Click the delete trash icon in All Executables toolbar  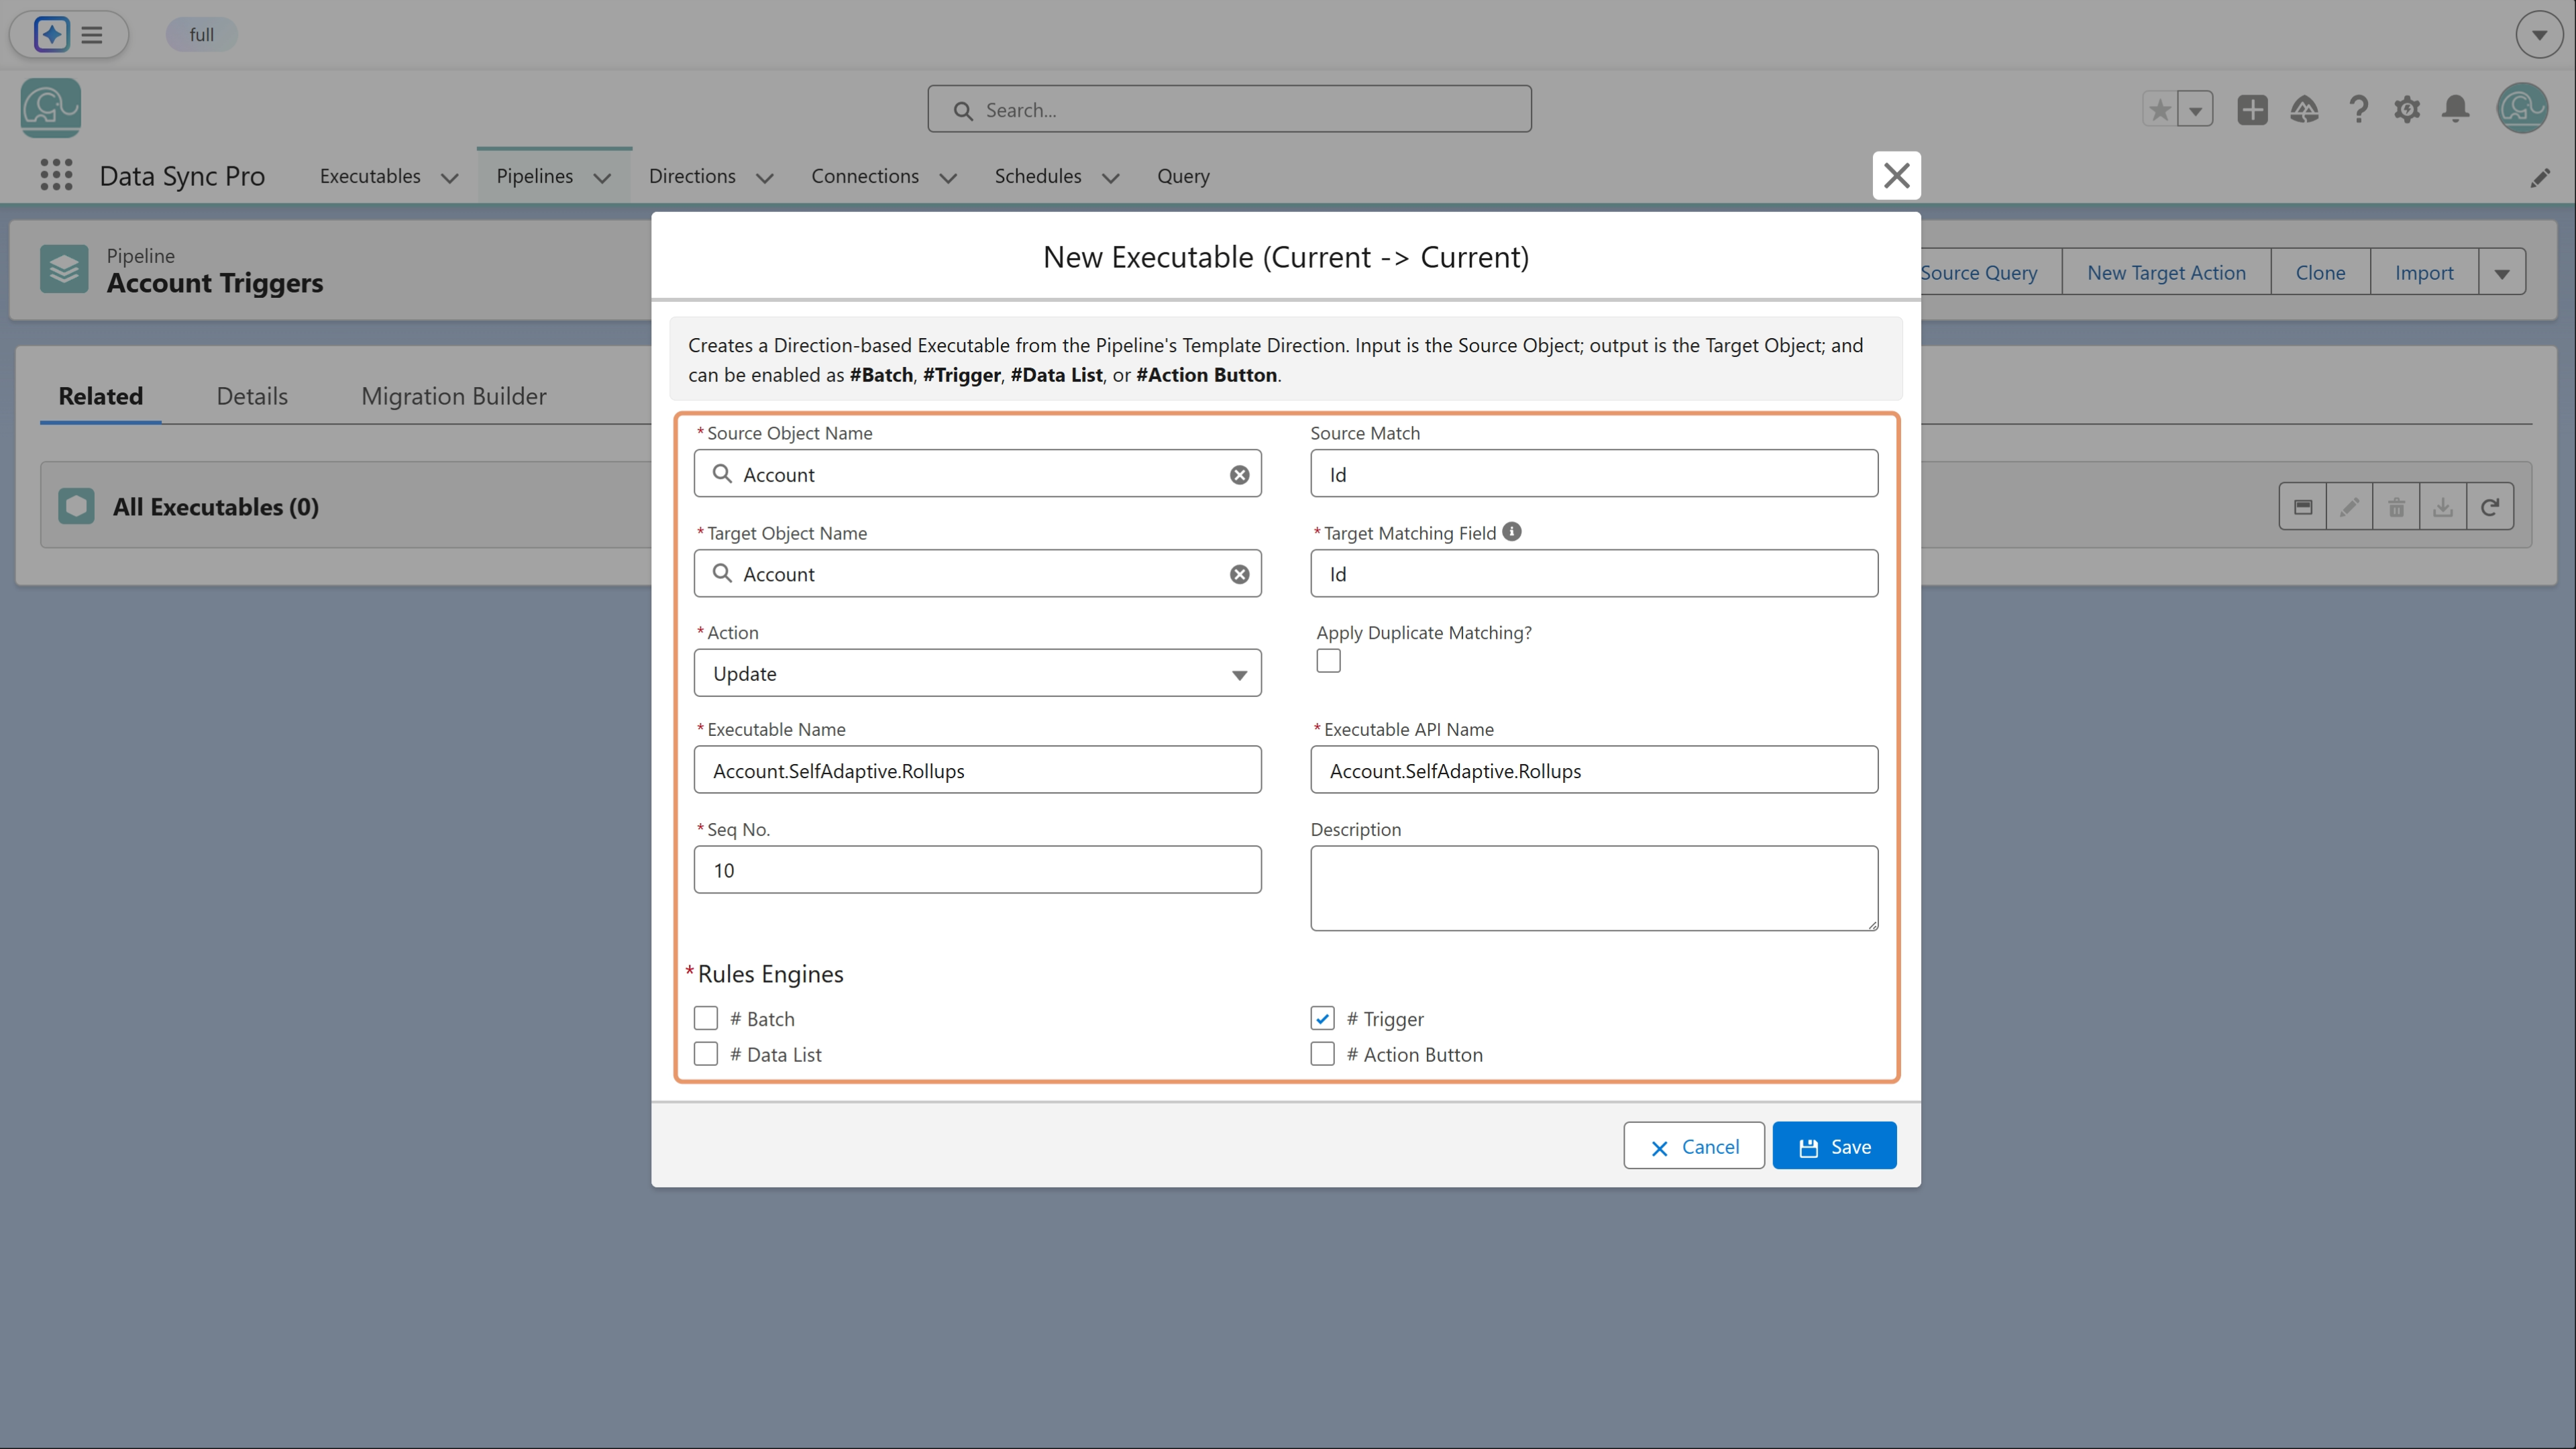2396,507
